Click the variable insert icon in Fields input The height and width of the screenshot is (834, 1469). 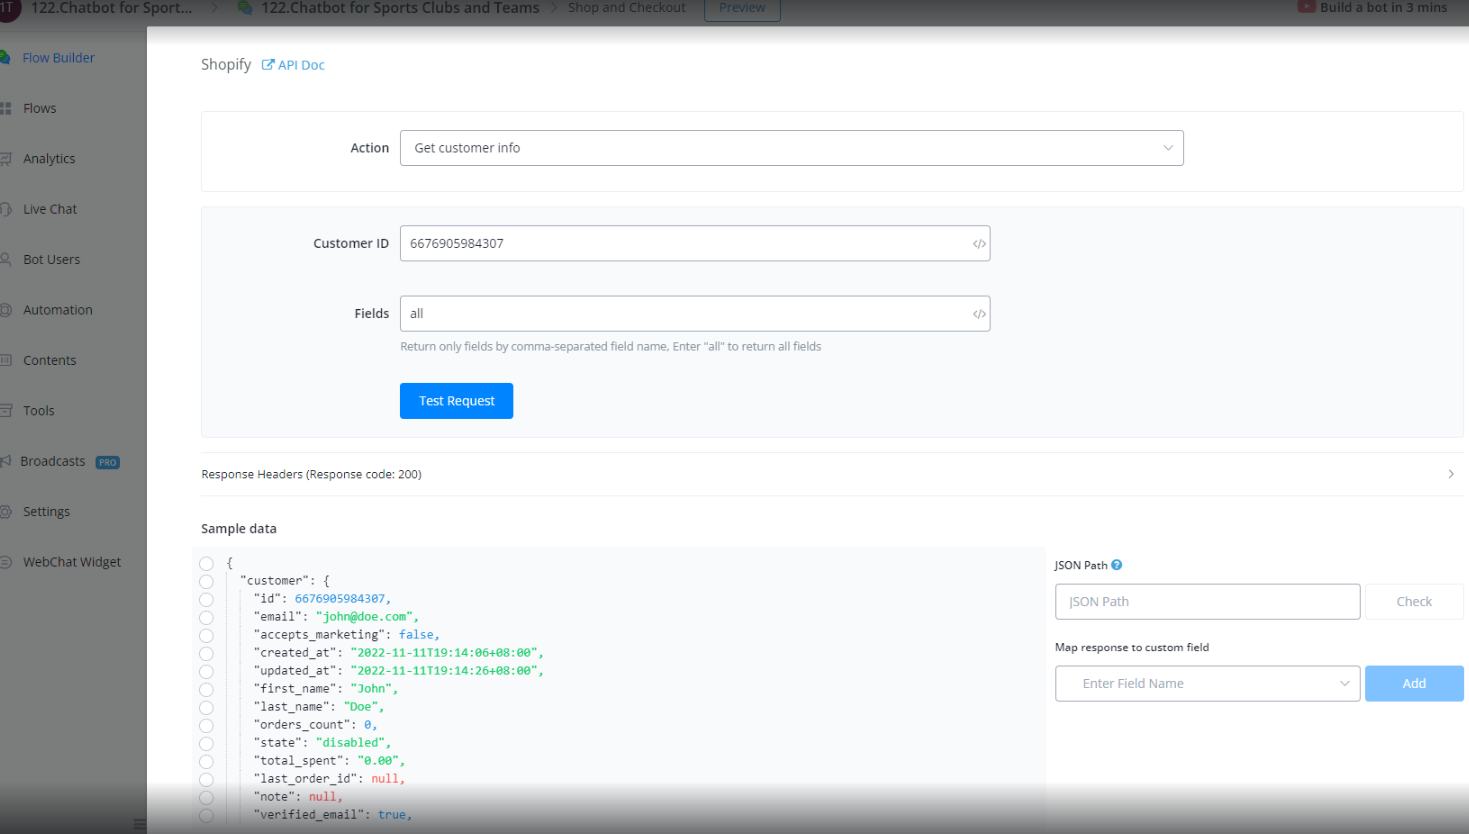(979, 314)
